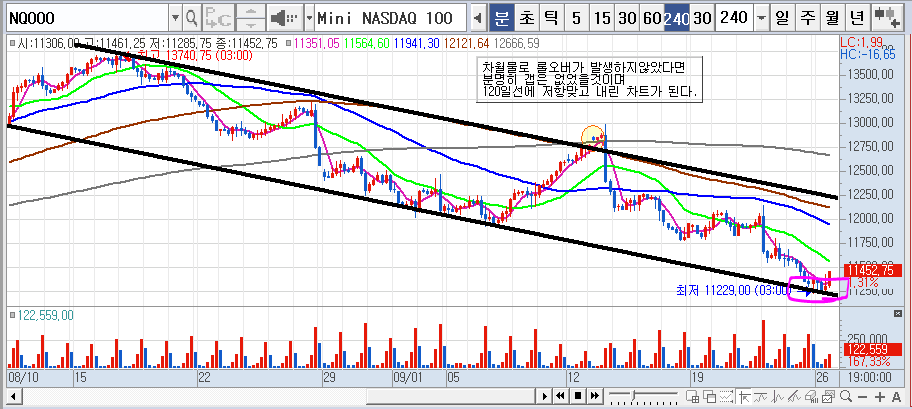This screenshot has height=409, width=912.
Task: Click the A text tool icon
Action: [896, 397]
